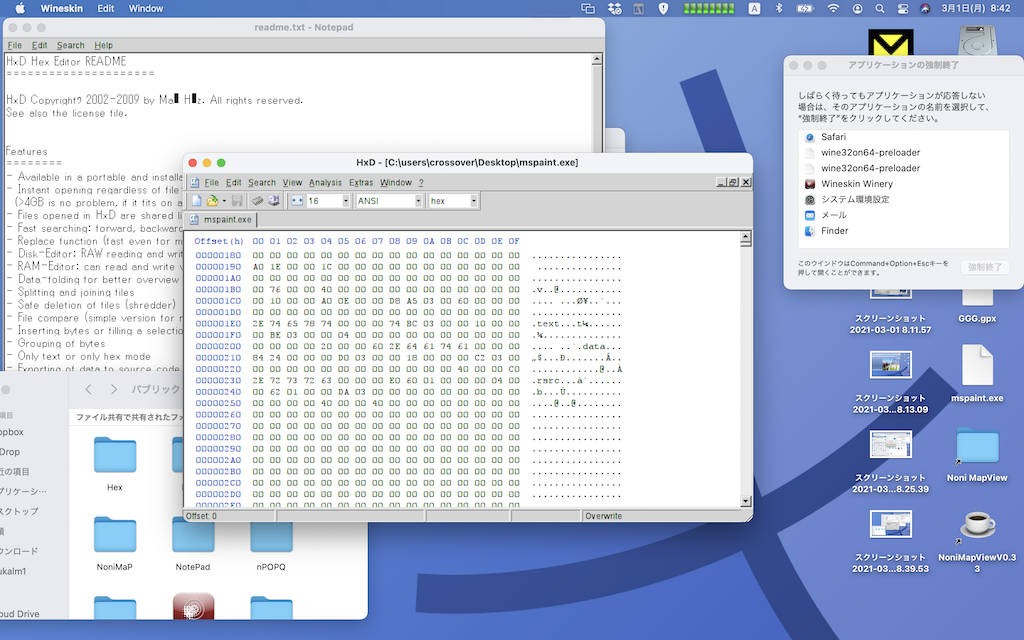Image resolution: width=1024 pixels, height=640 pixels.
Task: Click the grayed Save diskette icon in HxD
Action: [x=237, y=201]
